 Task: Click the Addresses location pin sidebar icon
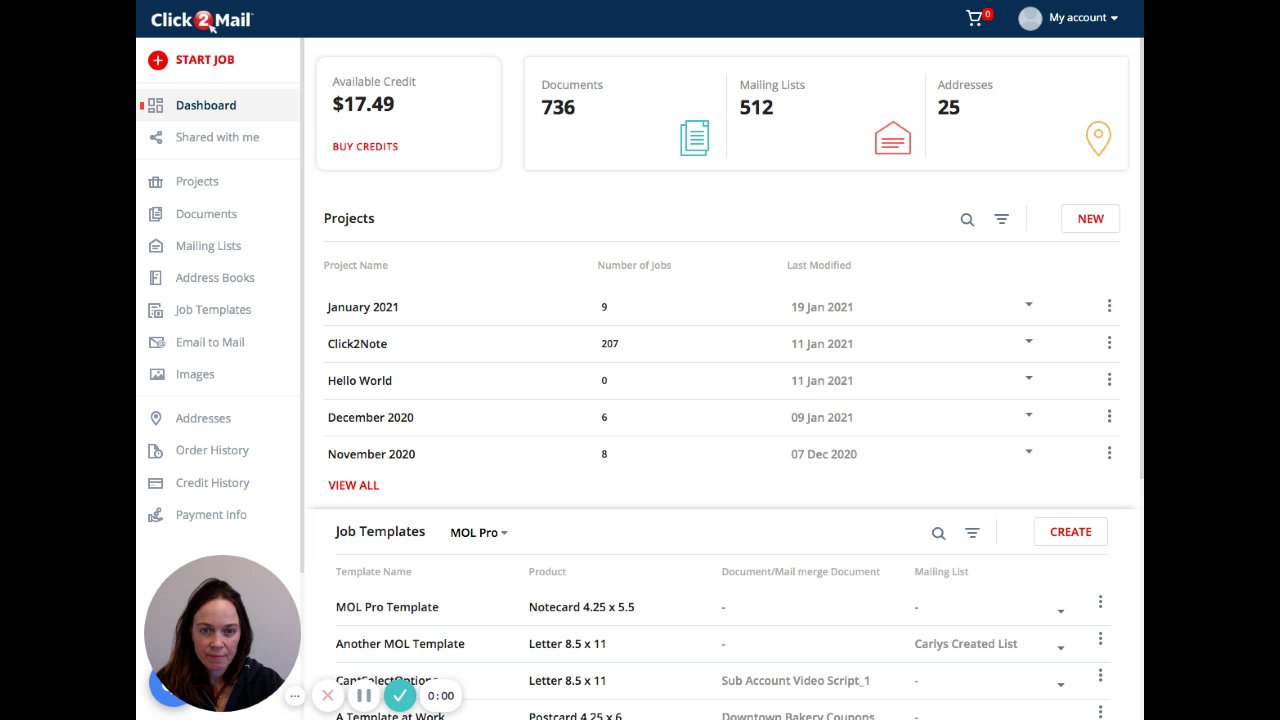point(155,418)
